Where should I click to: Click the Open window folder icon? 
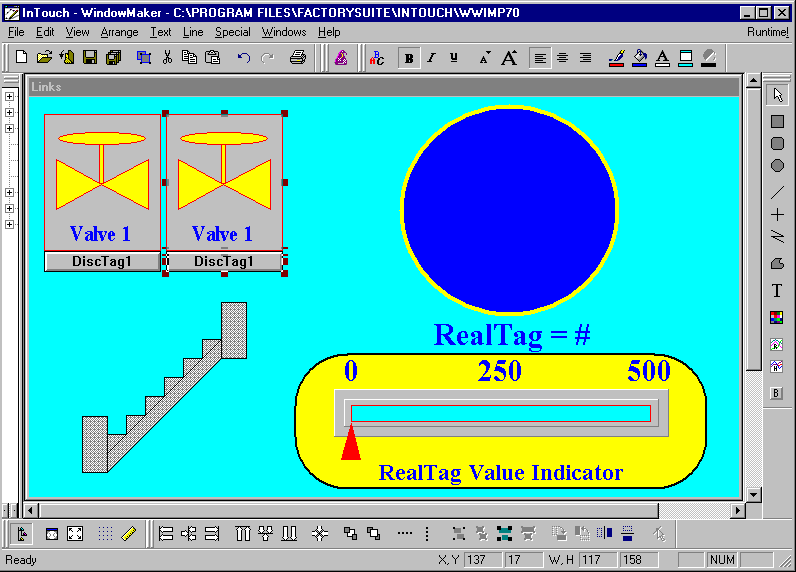[x=44, y=57]
